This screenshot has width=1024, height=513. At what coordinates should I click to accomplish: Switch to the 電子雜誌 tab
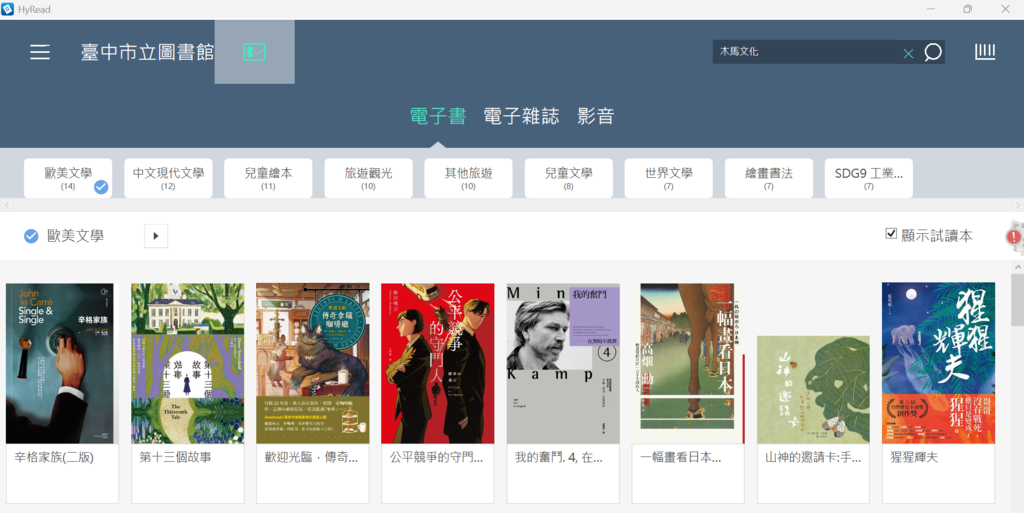point(521,116)
